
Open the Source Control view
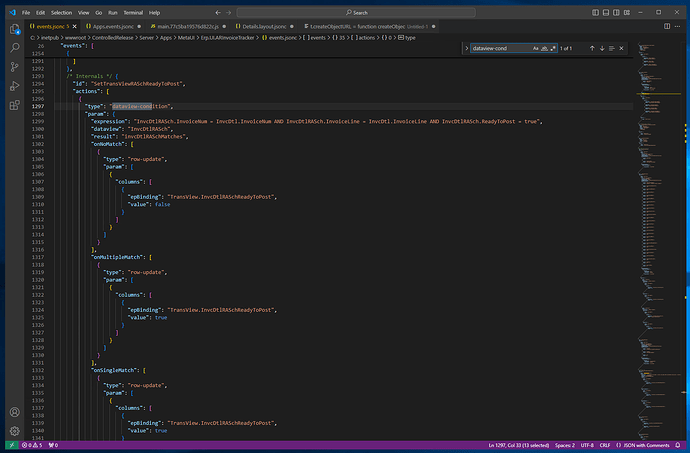point(15,66)
